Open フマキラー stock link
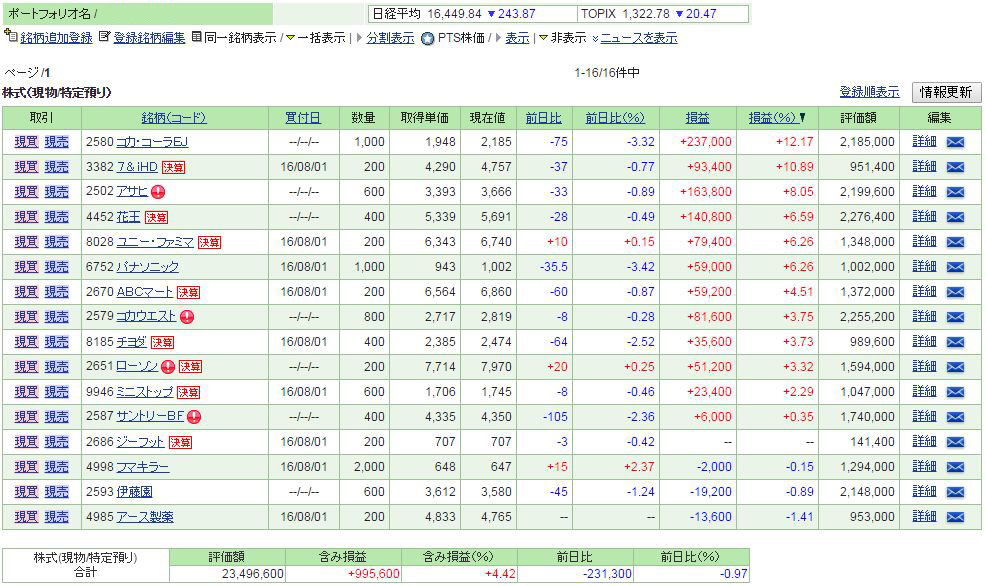 [143, 467]
